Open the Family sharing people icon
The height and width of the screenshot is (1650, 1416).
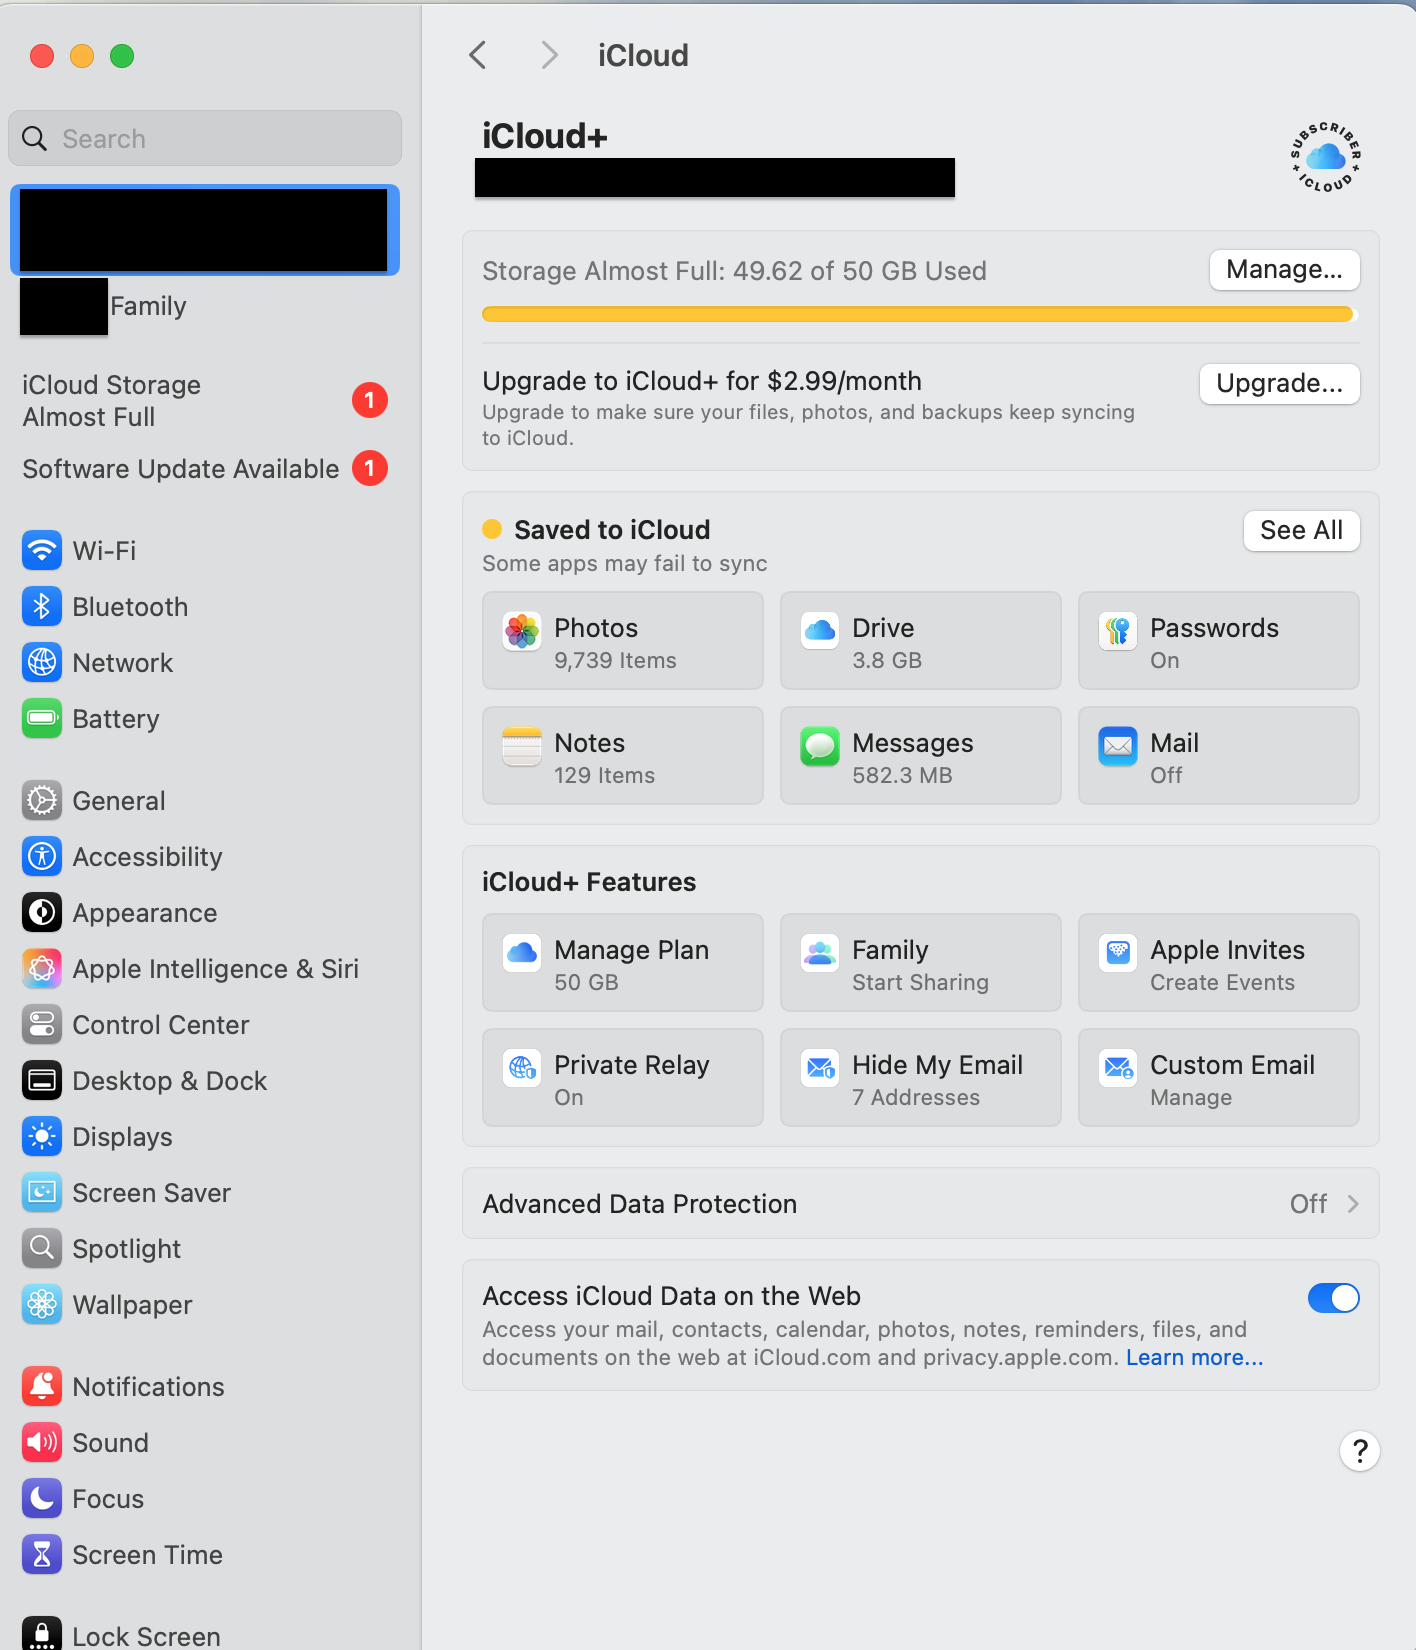[820, 953]
